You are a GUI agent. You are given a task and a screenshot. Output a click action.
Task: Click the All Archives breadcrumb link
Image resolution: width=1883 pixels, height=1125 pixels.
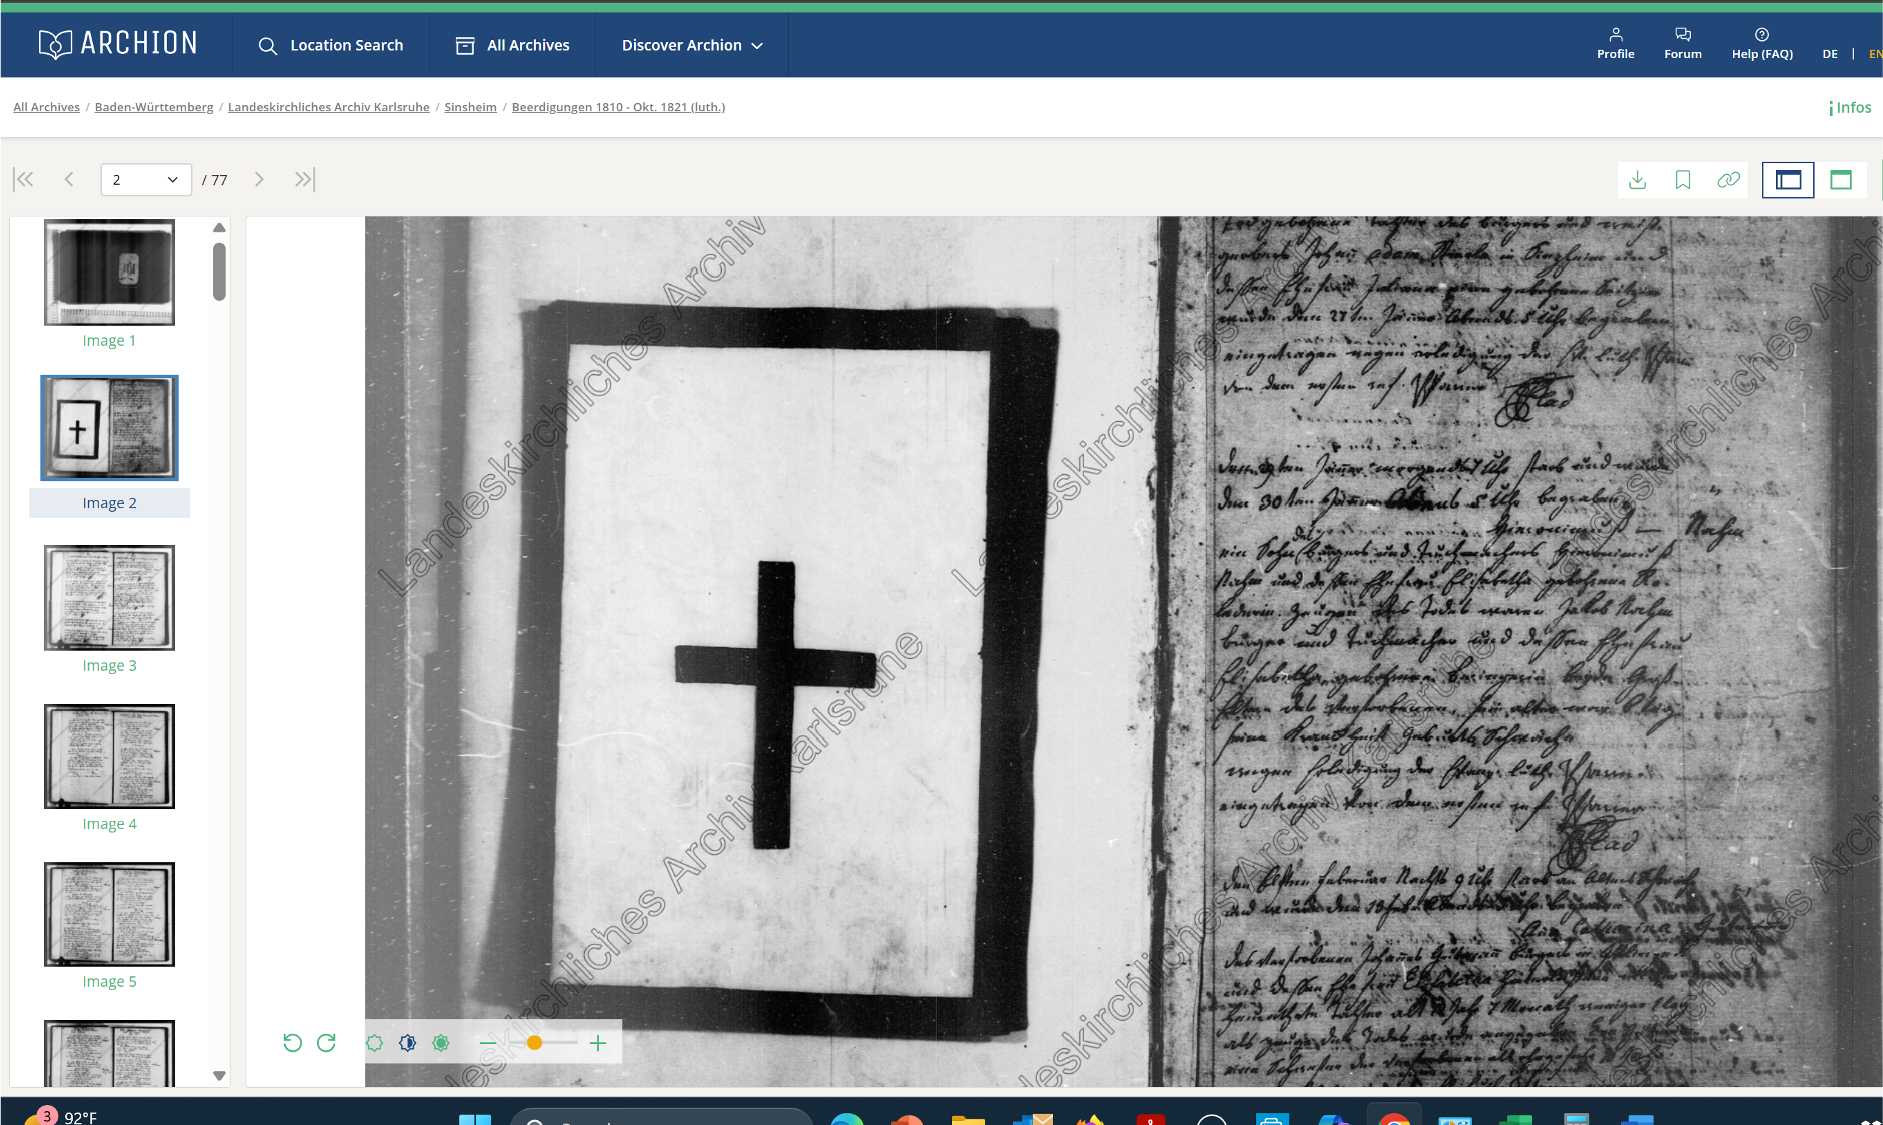click(x=46, y=107)
